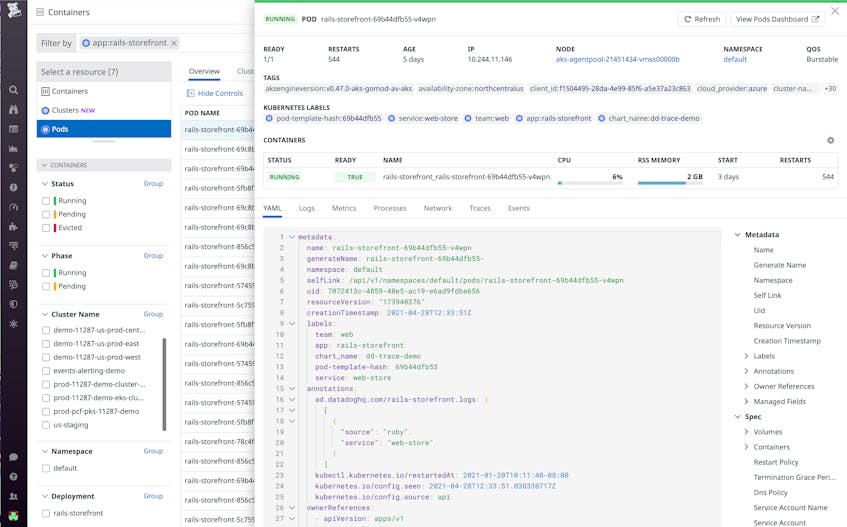847x527 pixels.
Task: Click the CPU usage bar at 6%
Action: (590, 183)
